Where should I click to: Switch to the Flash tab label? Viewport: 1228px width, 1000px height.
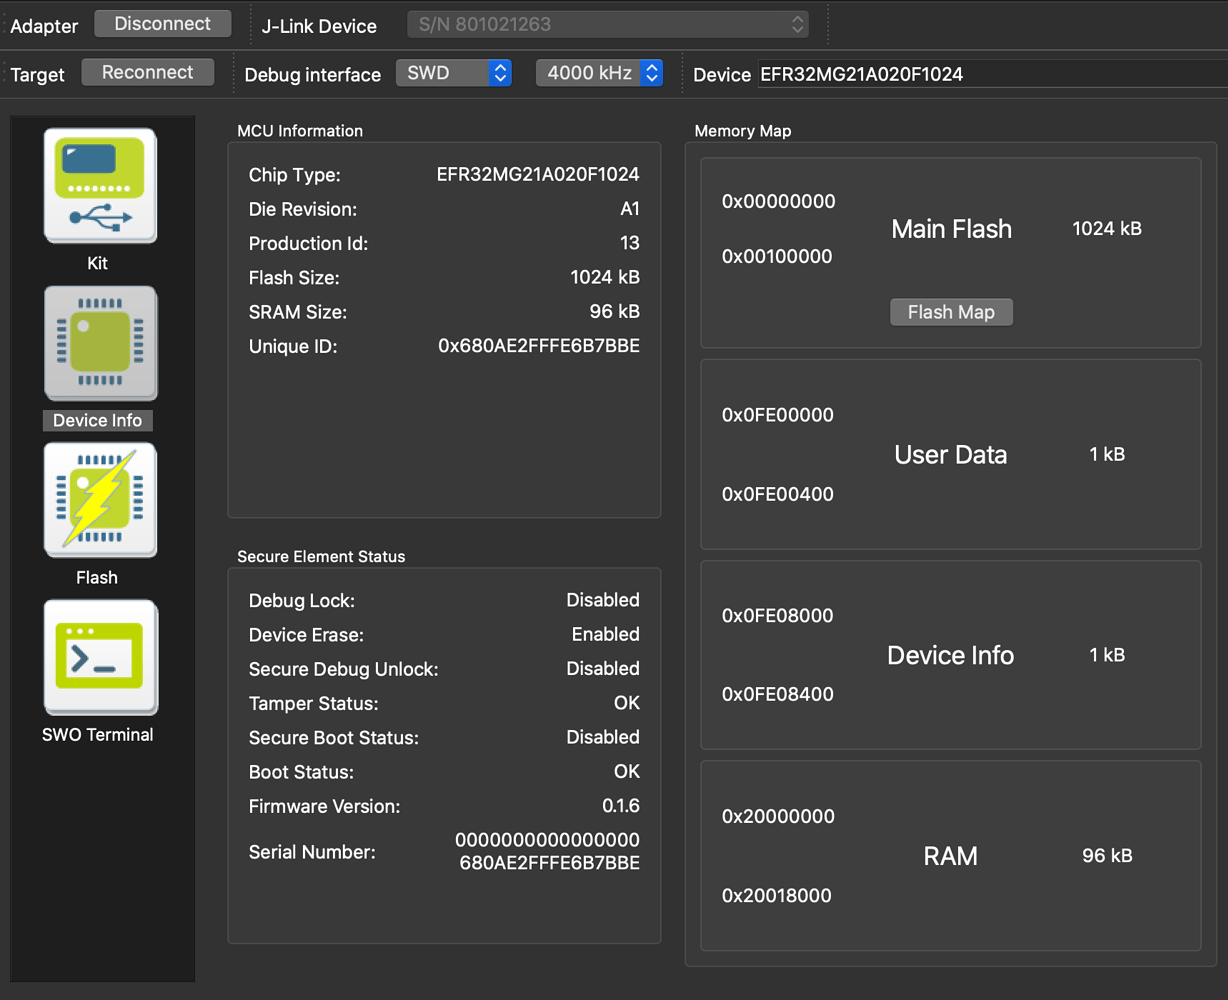click(98, 577)
